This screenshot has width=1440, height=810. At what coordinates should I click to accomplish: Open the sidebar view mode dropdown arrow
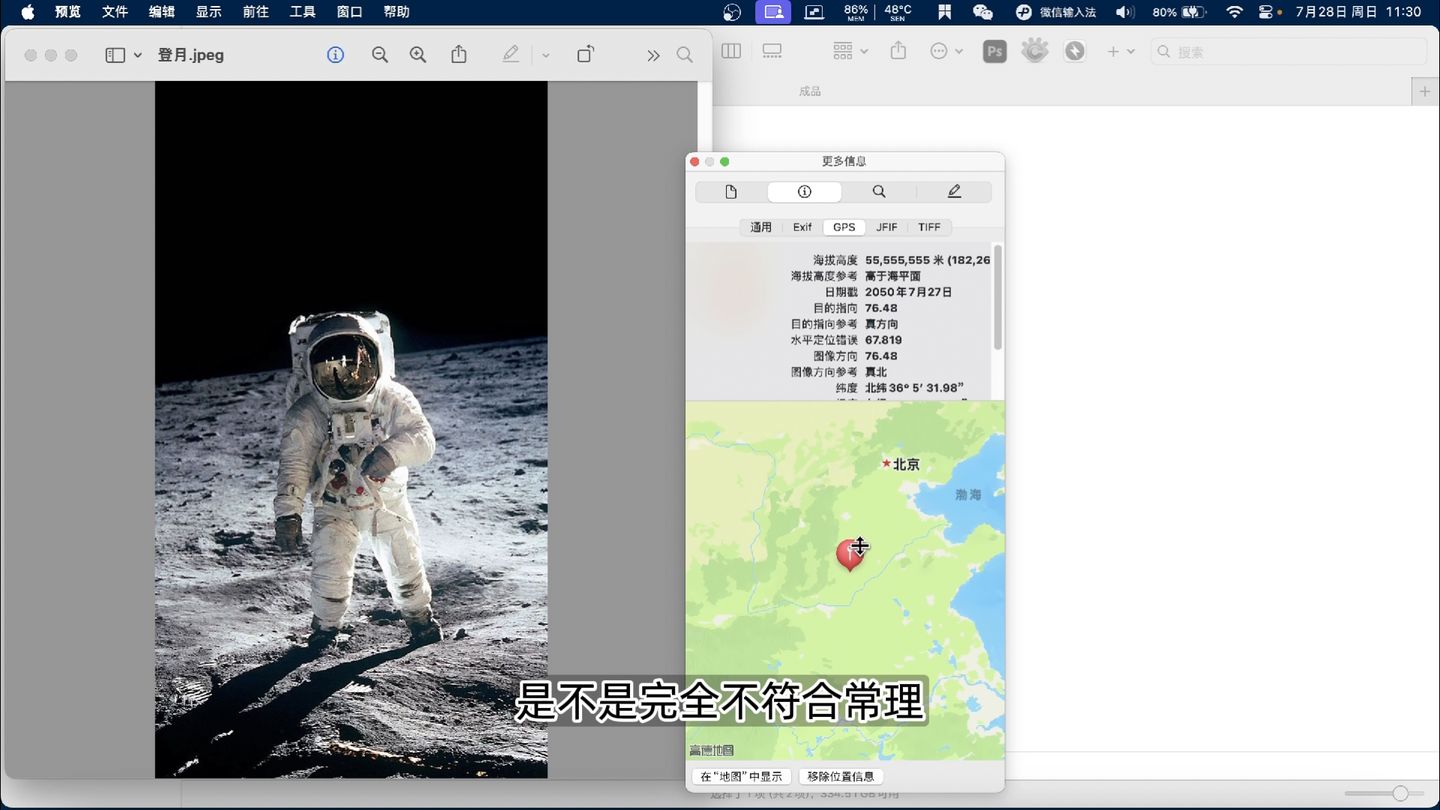tap(138, 55)
